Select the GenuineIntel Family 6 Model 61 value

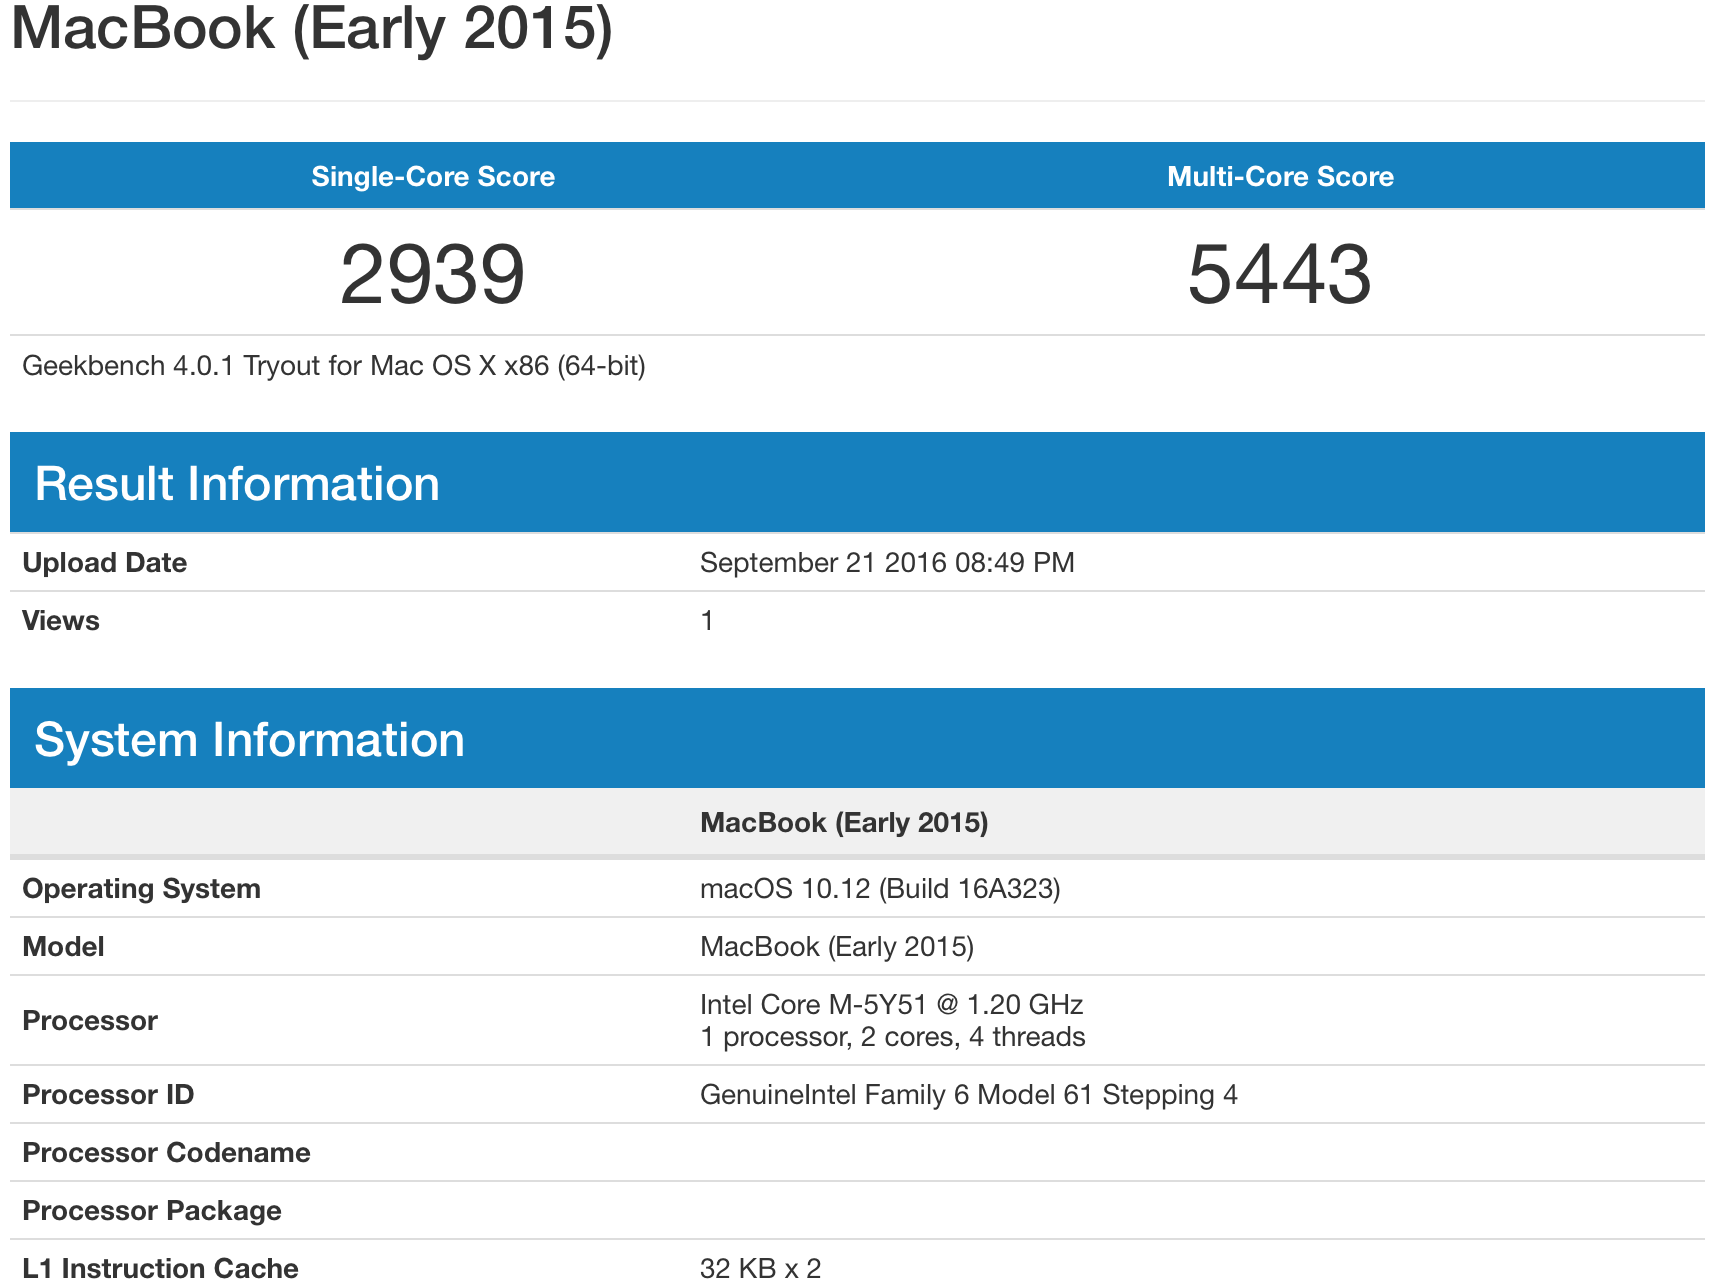(969, 1094)
